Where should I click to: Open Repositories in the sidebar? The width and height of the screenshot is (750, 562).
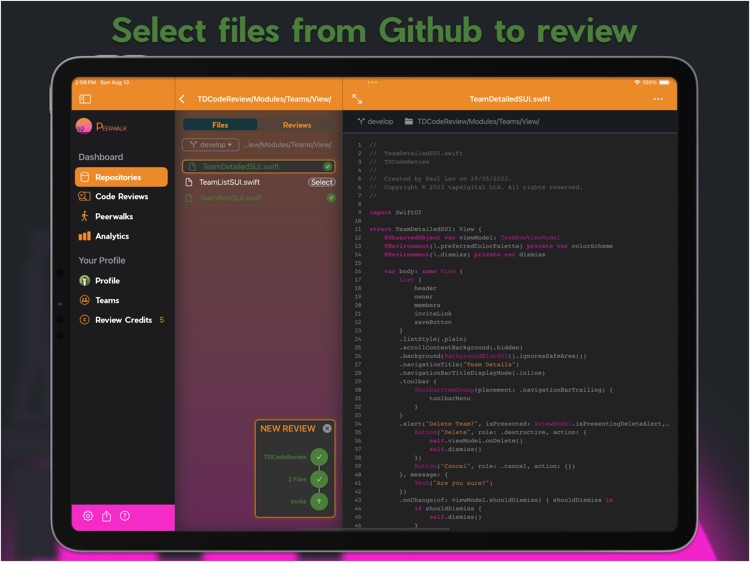121,177
